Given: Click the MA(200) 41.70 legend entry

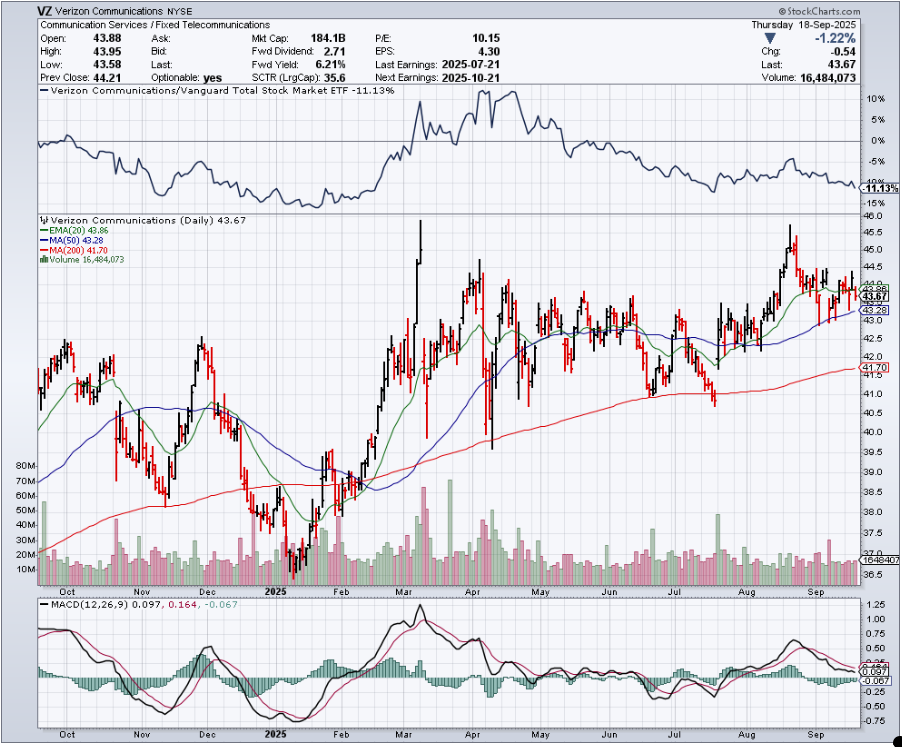Looking at the screenshot, I should (x=78, y=250).
